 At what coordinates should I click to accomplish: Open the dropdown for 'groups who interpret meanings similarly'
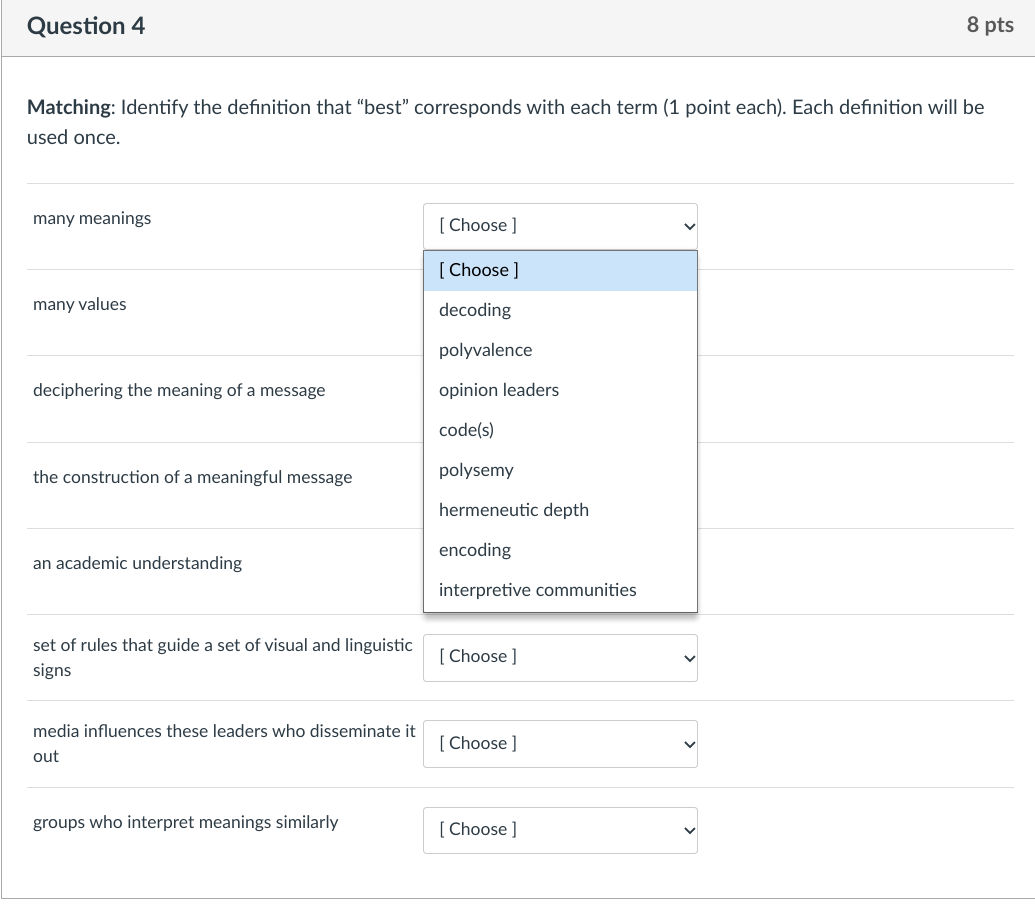click(560, 830)
